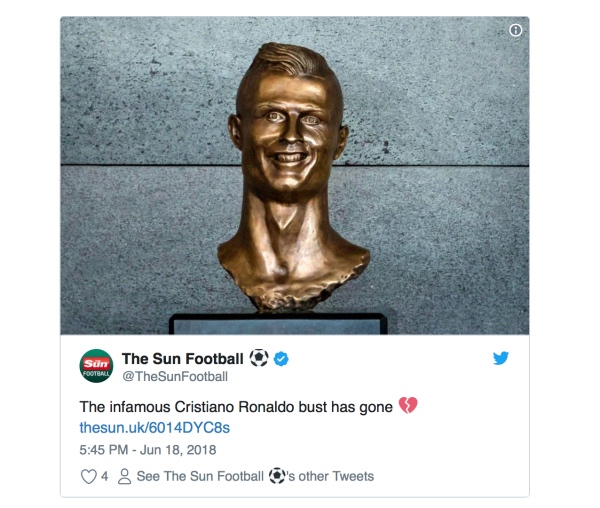This screenshot has width=600, height=508.
Task: Click the soccer ball emoji in footer link
Action: [x=277, y=476]
